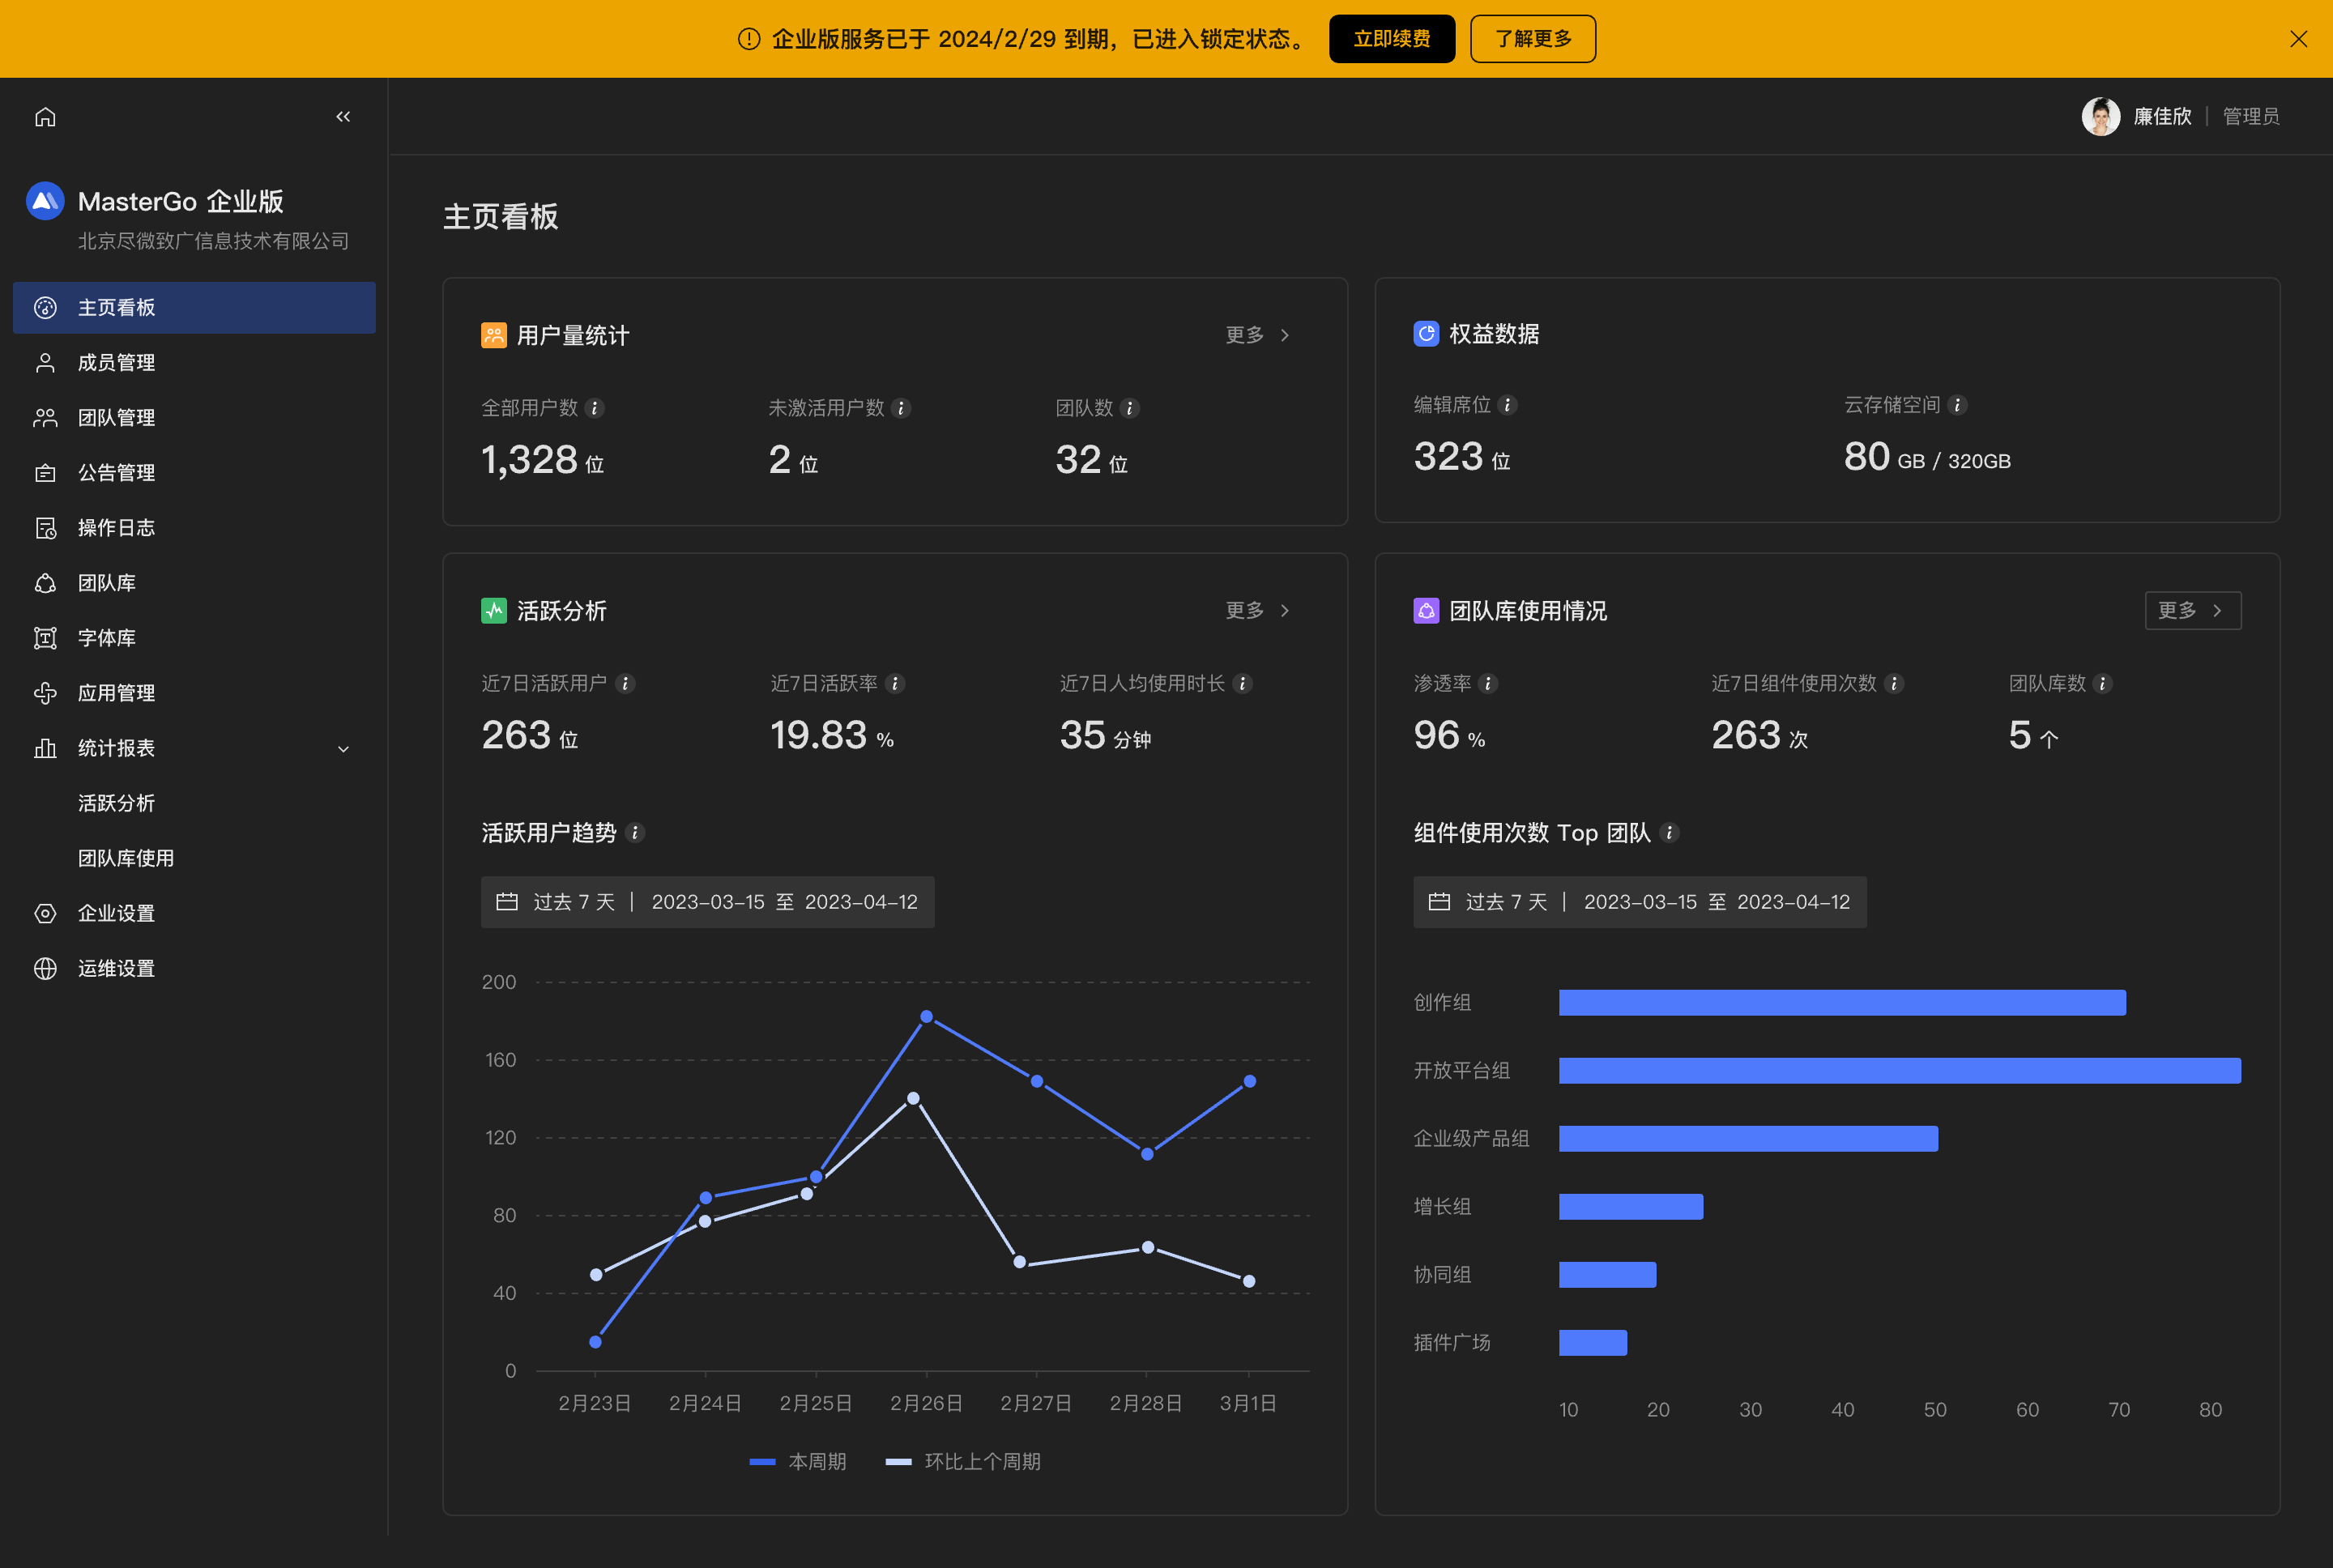Click the 开放平台组 bar
This screenshot has width=2333, height=1568.
tap(1899, 1070)
